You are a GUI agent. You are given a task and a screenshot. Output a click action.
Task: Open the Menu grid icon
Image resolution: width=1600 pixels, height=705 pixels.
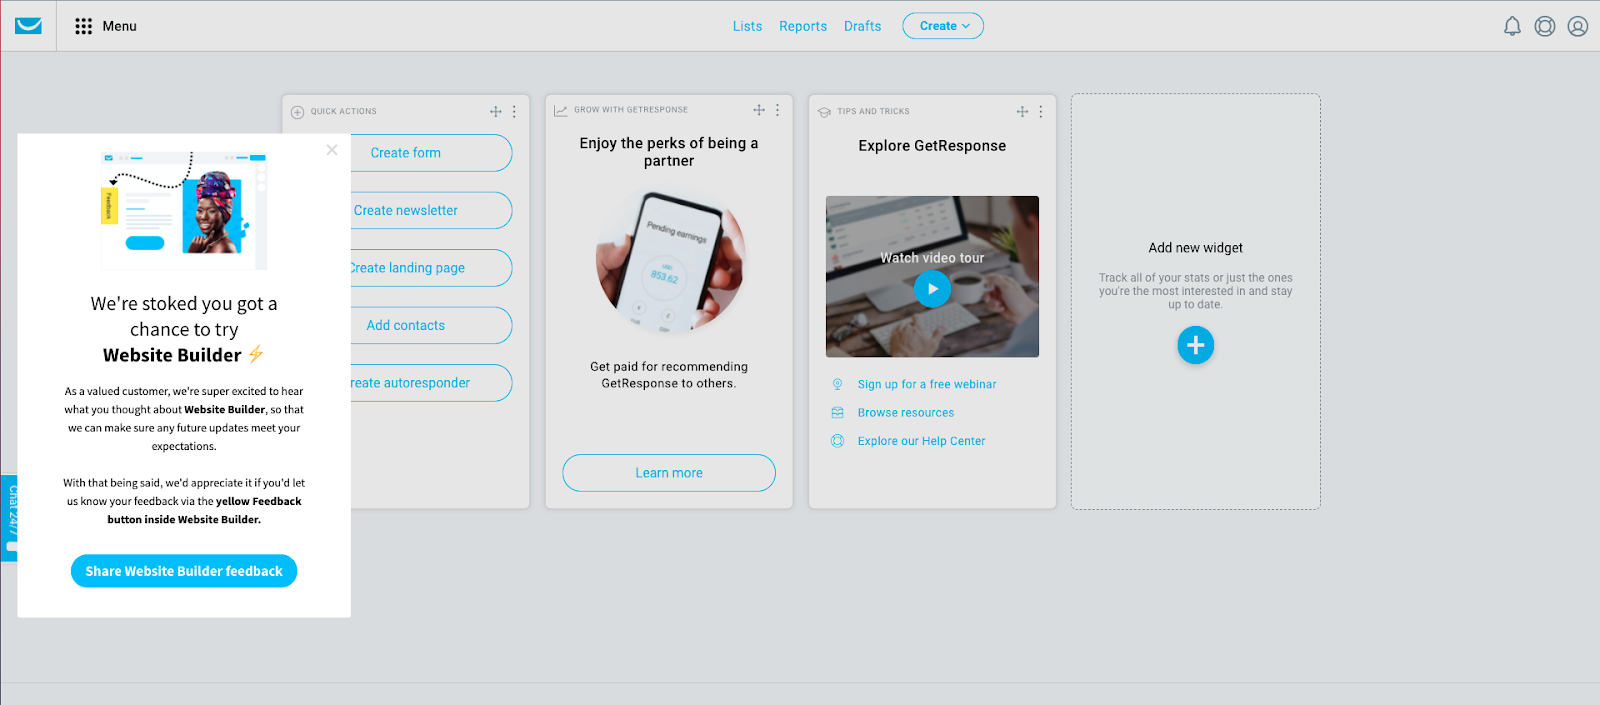(x=84, y=26)
